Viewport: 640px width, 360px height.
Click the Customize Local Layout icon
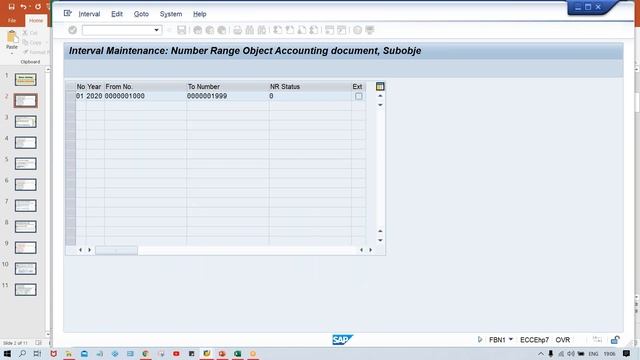point(370,30)
